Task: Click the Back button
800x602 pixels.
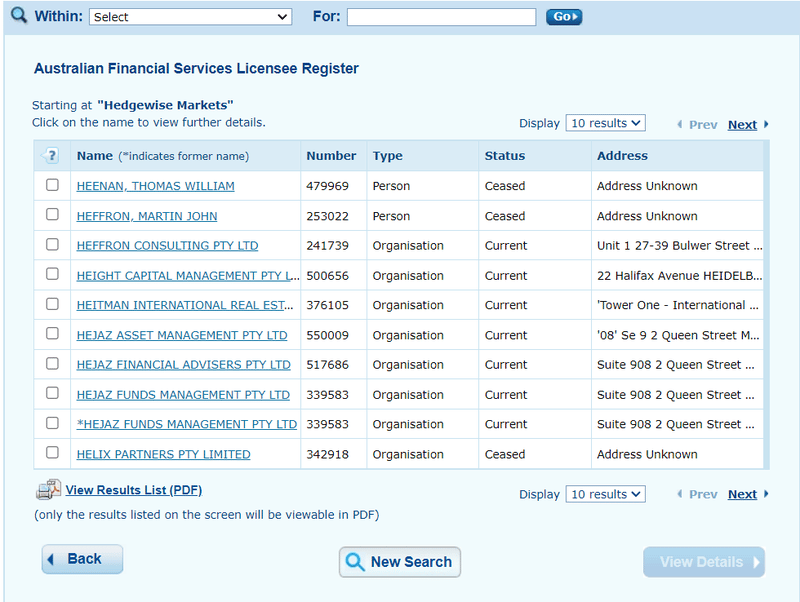Action: click(x=82, y=559)
